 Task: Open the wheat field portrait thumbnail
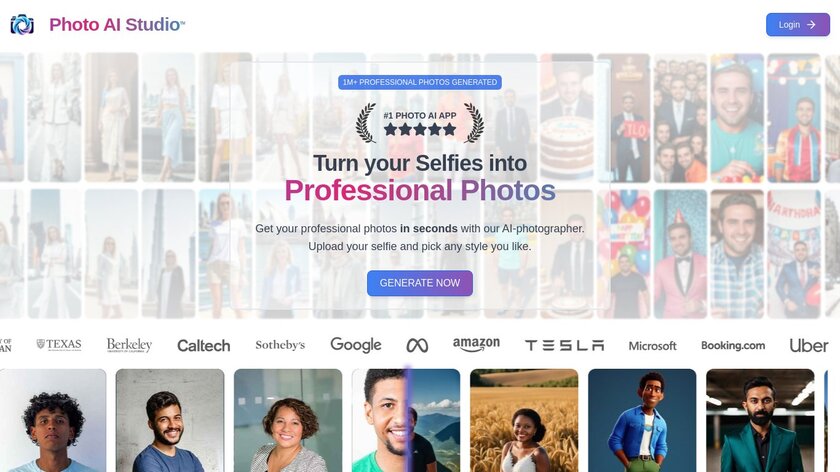pyautogui.click(x=524, y=421)
